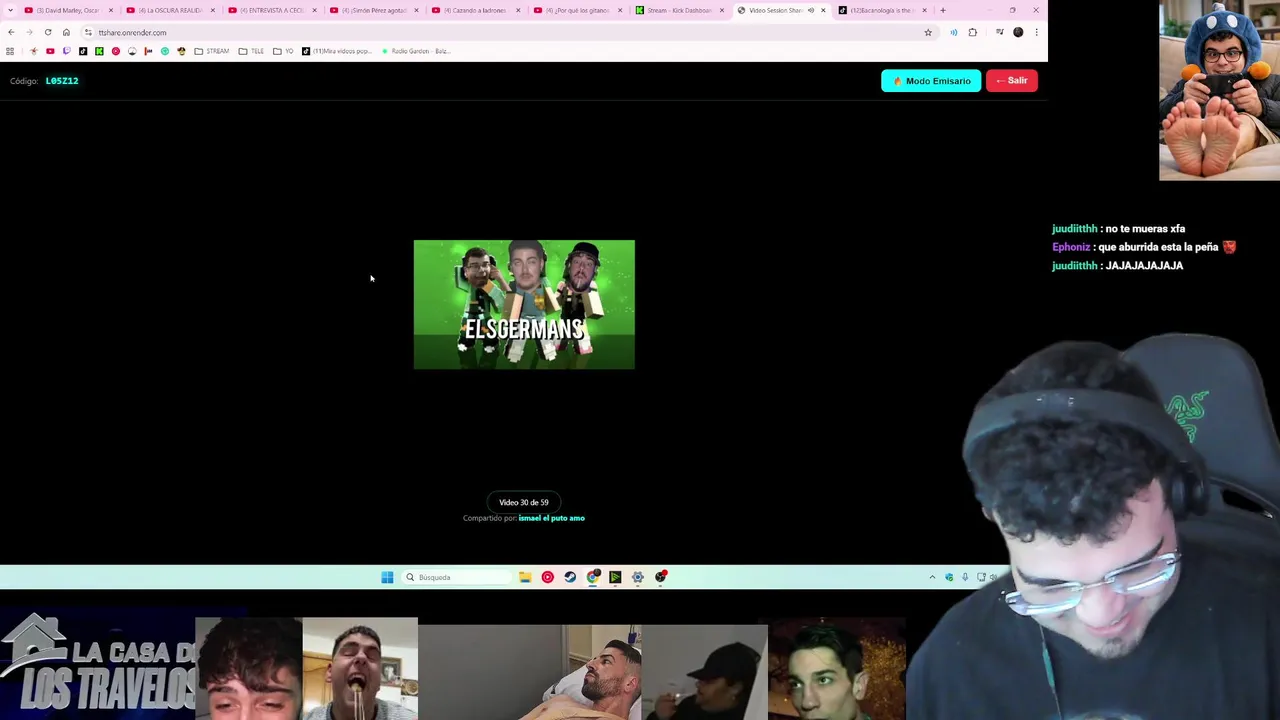Show hidden system tray icons
1280x720 pixels.
tap(932, 577)
